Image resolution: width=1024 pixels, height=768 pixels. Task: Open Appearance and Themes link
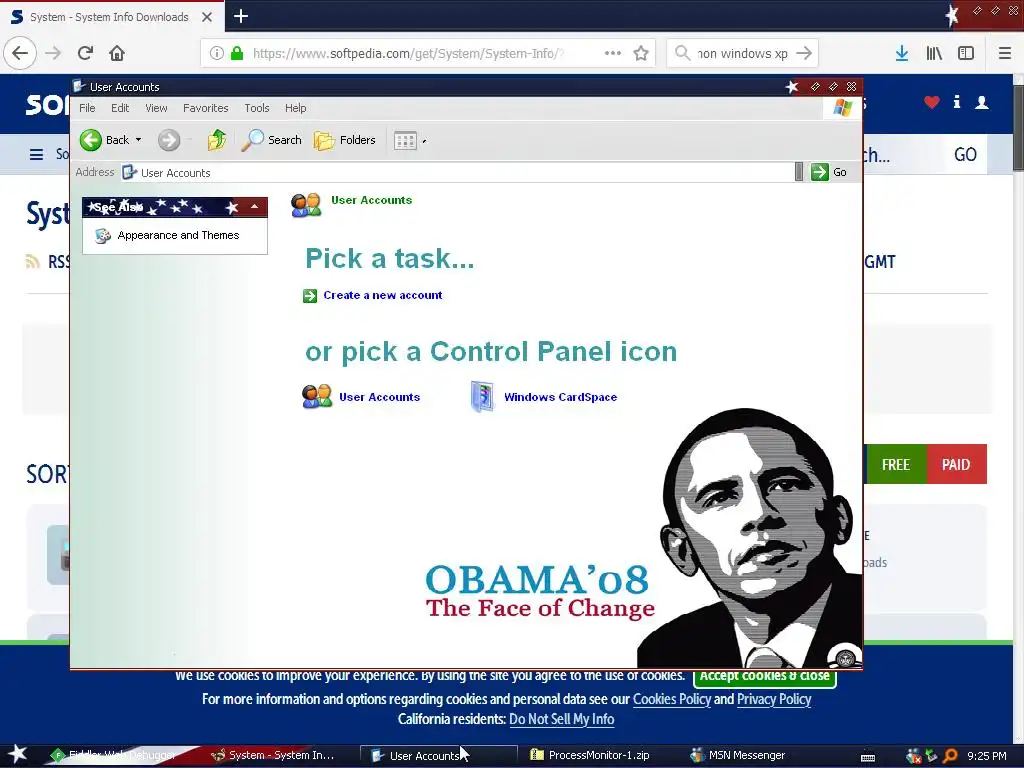tap(178, 235)
